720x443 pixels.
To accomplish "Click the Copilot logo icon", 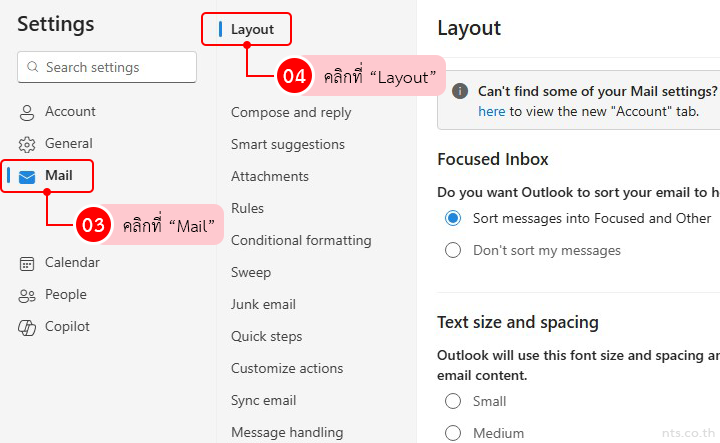I will pos(27,328).
